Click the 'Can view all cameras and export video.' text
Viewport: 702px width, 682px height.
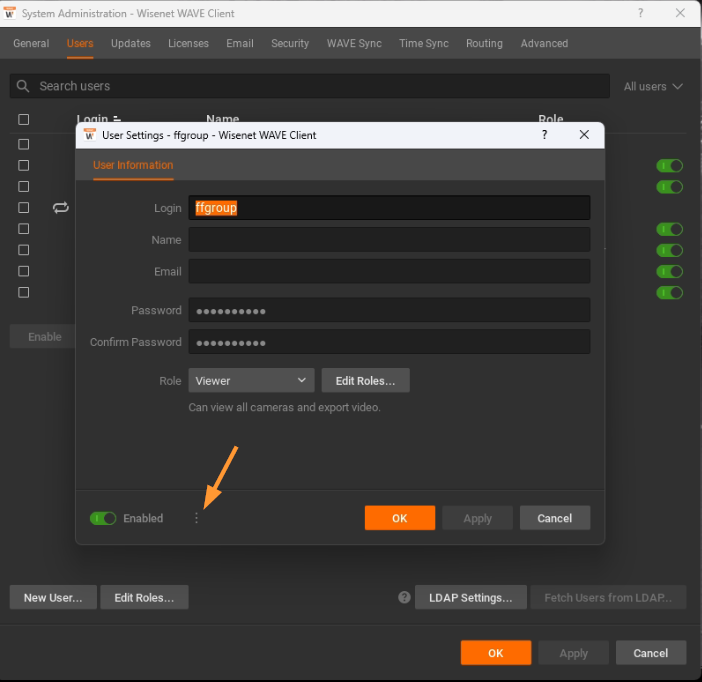(x=284, y=407)
